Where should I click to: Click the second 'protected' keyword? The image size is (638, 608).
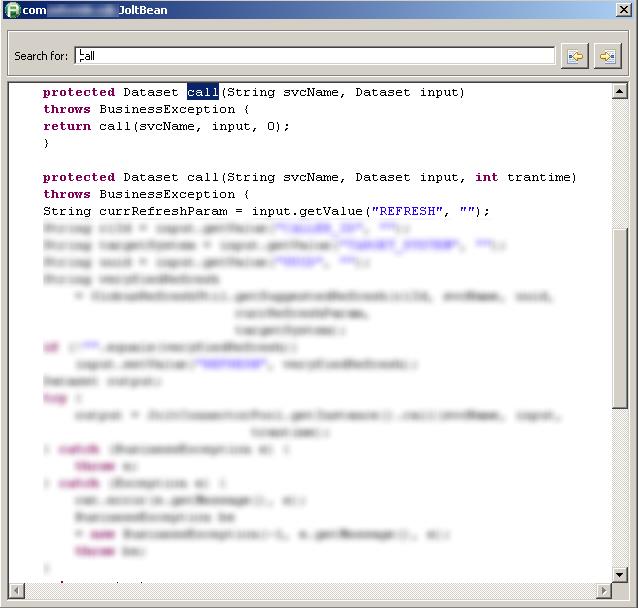coord(79,177)
